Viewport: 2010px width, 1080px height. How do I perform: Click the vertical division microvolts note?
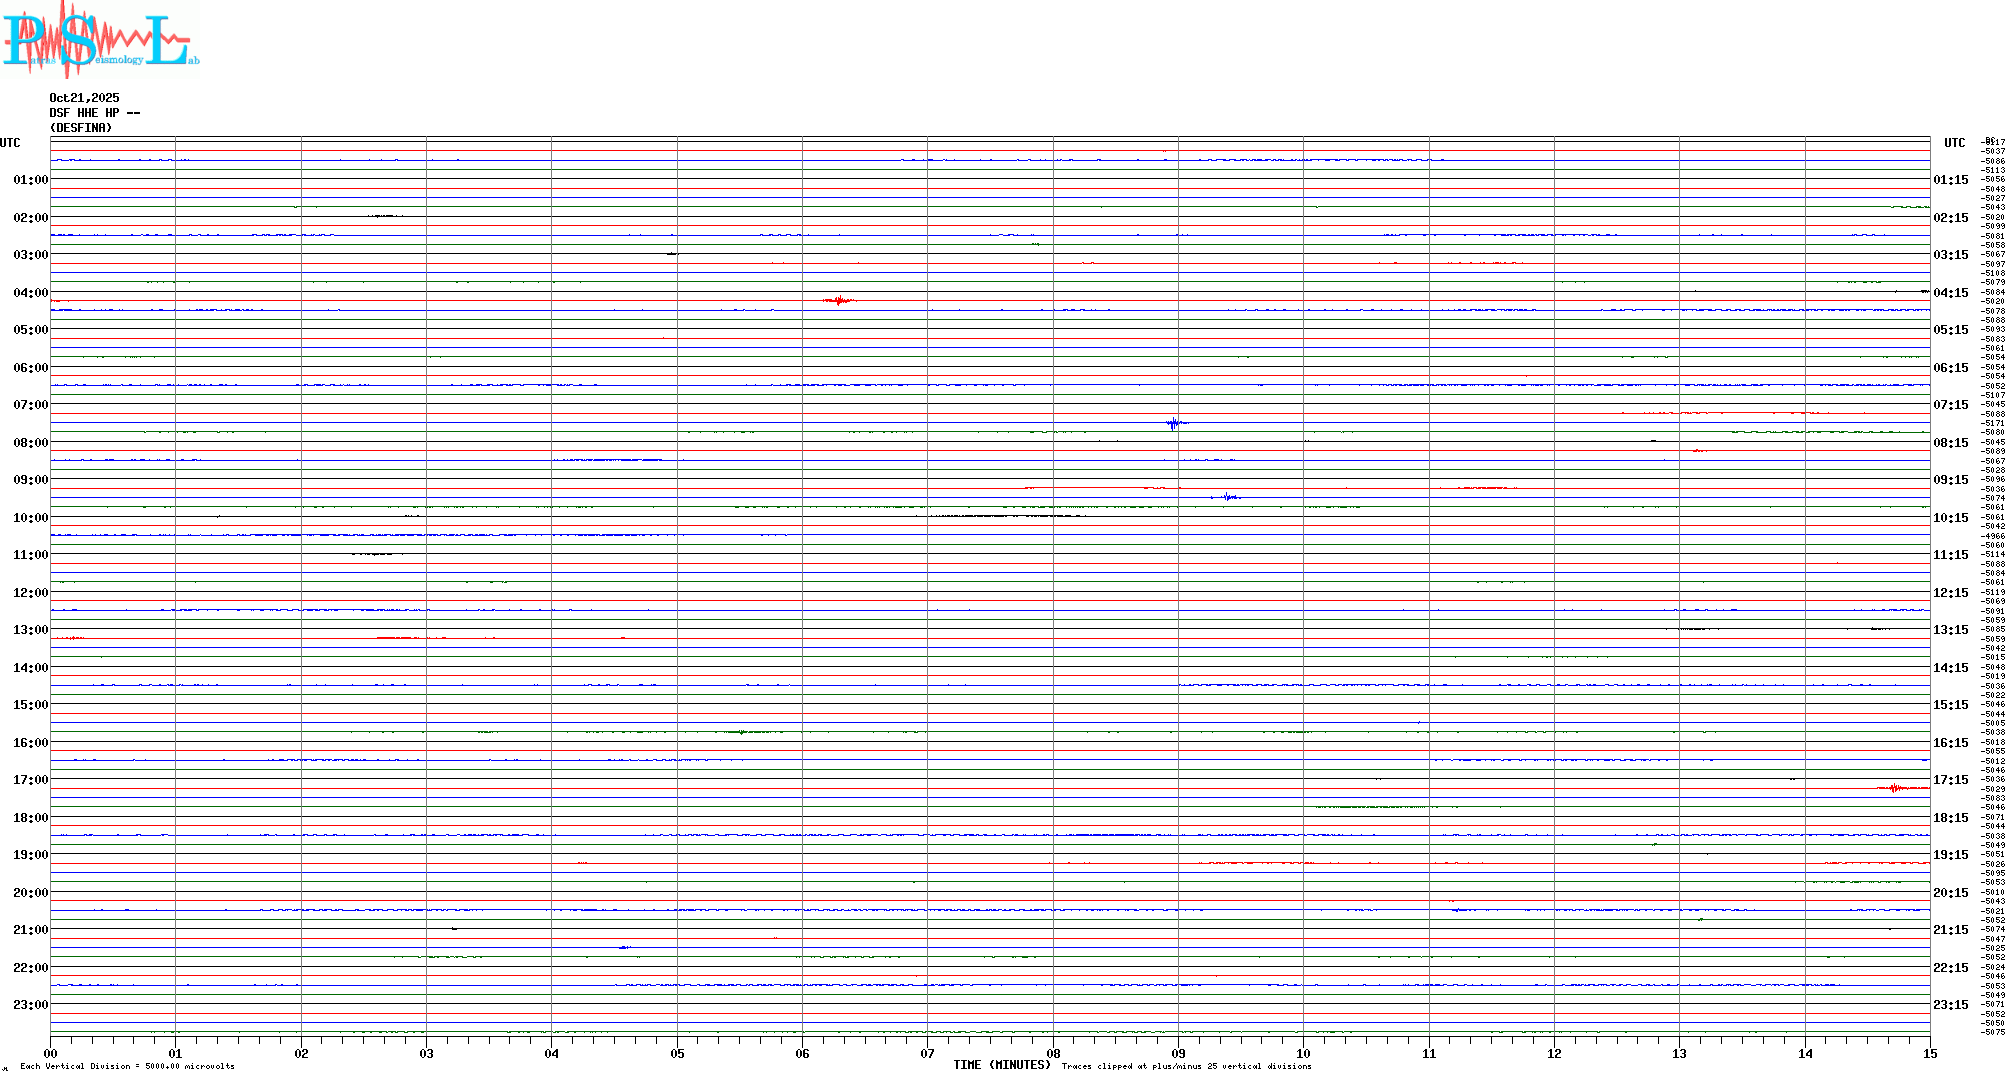click(127, 1066)
